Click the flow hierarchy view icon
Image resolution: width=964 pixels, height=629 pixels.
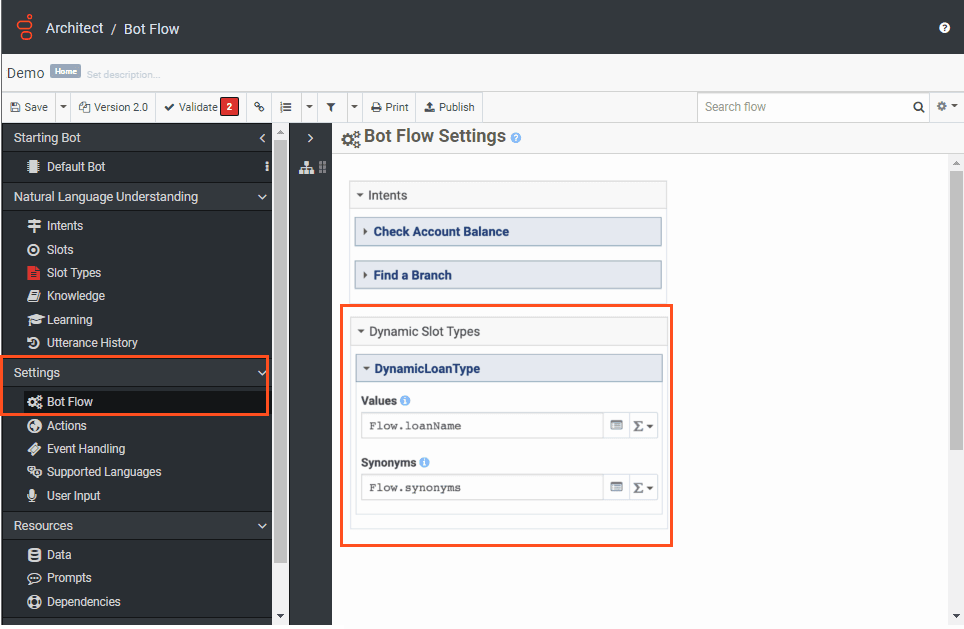click(x=306, y=167)
